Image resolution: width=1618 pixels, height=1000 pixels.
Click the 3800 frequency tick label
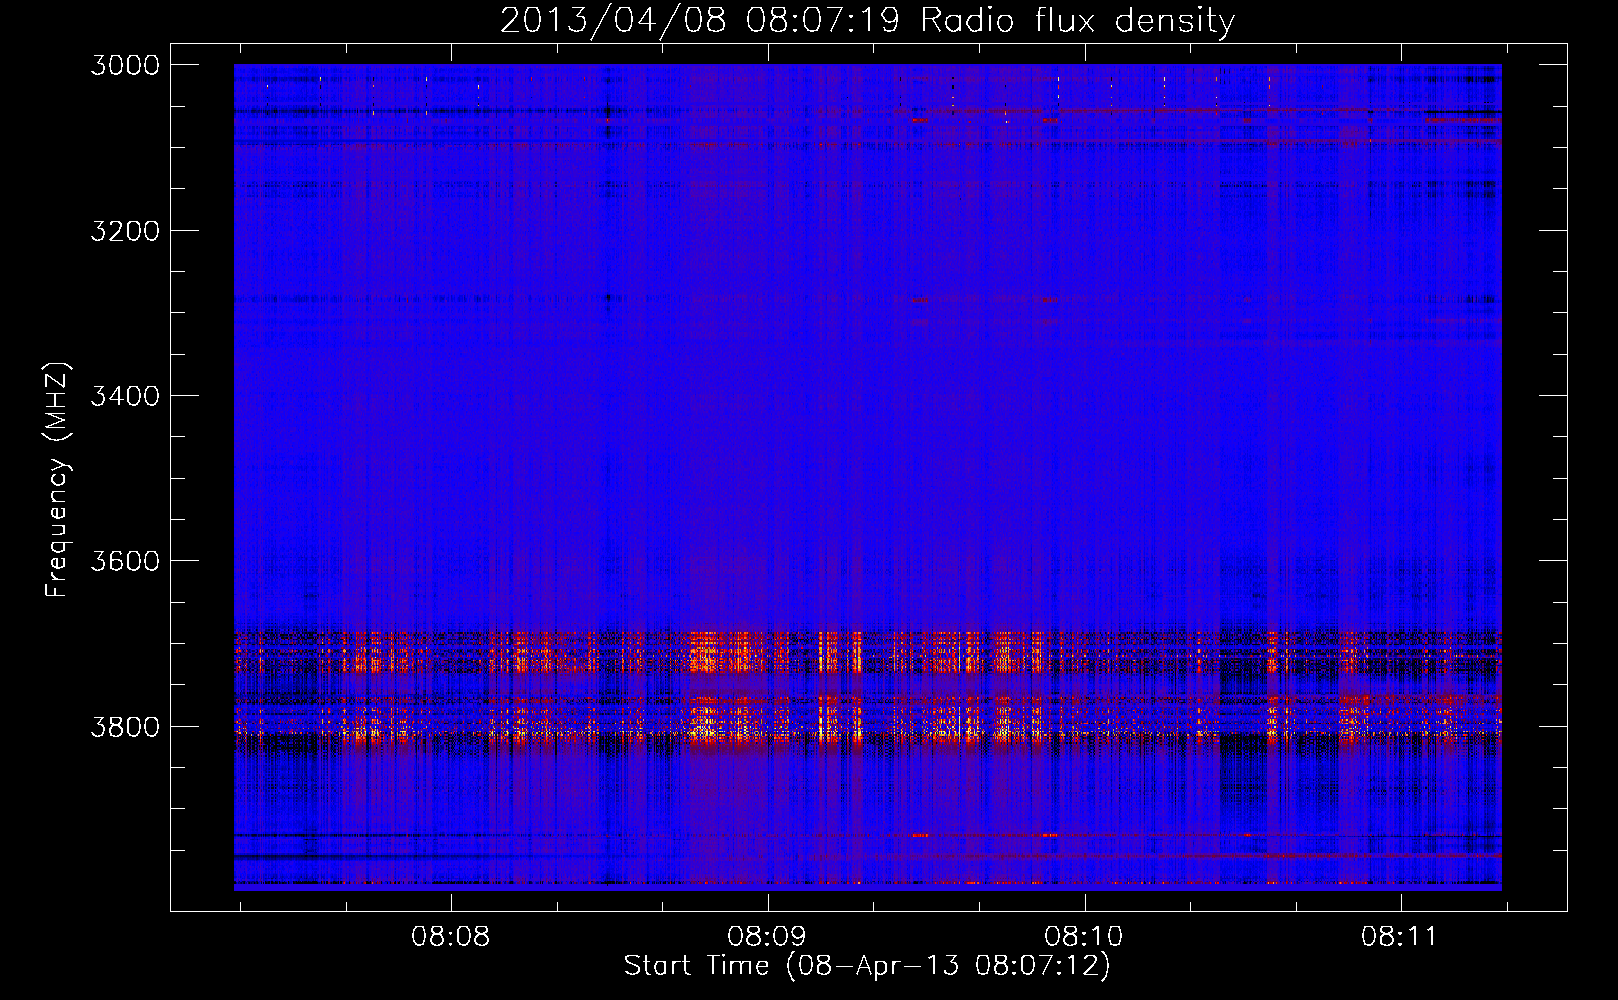pos(125,726)
